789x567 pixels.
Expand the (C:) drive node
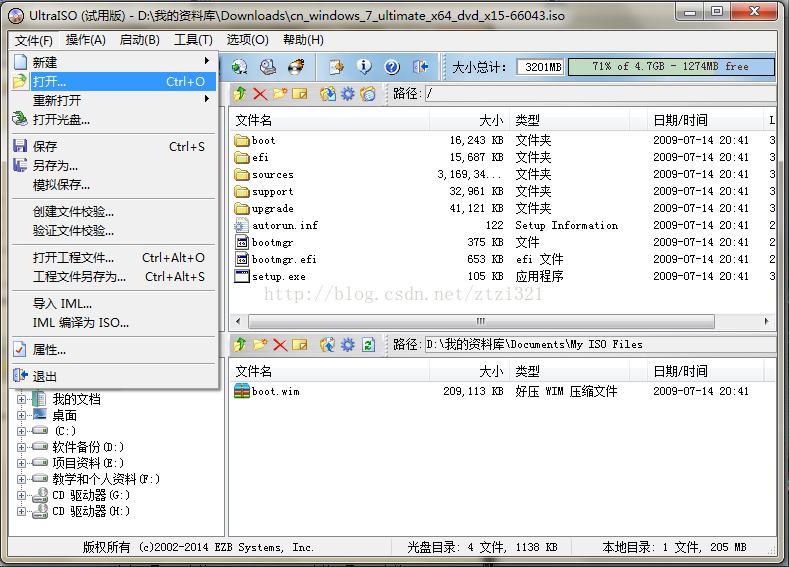pos(21,431)
